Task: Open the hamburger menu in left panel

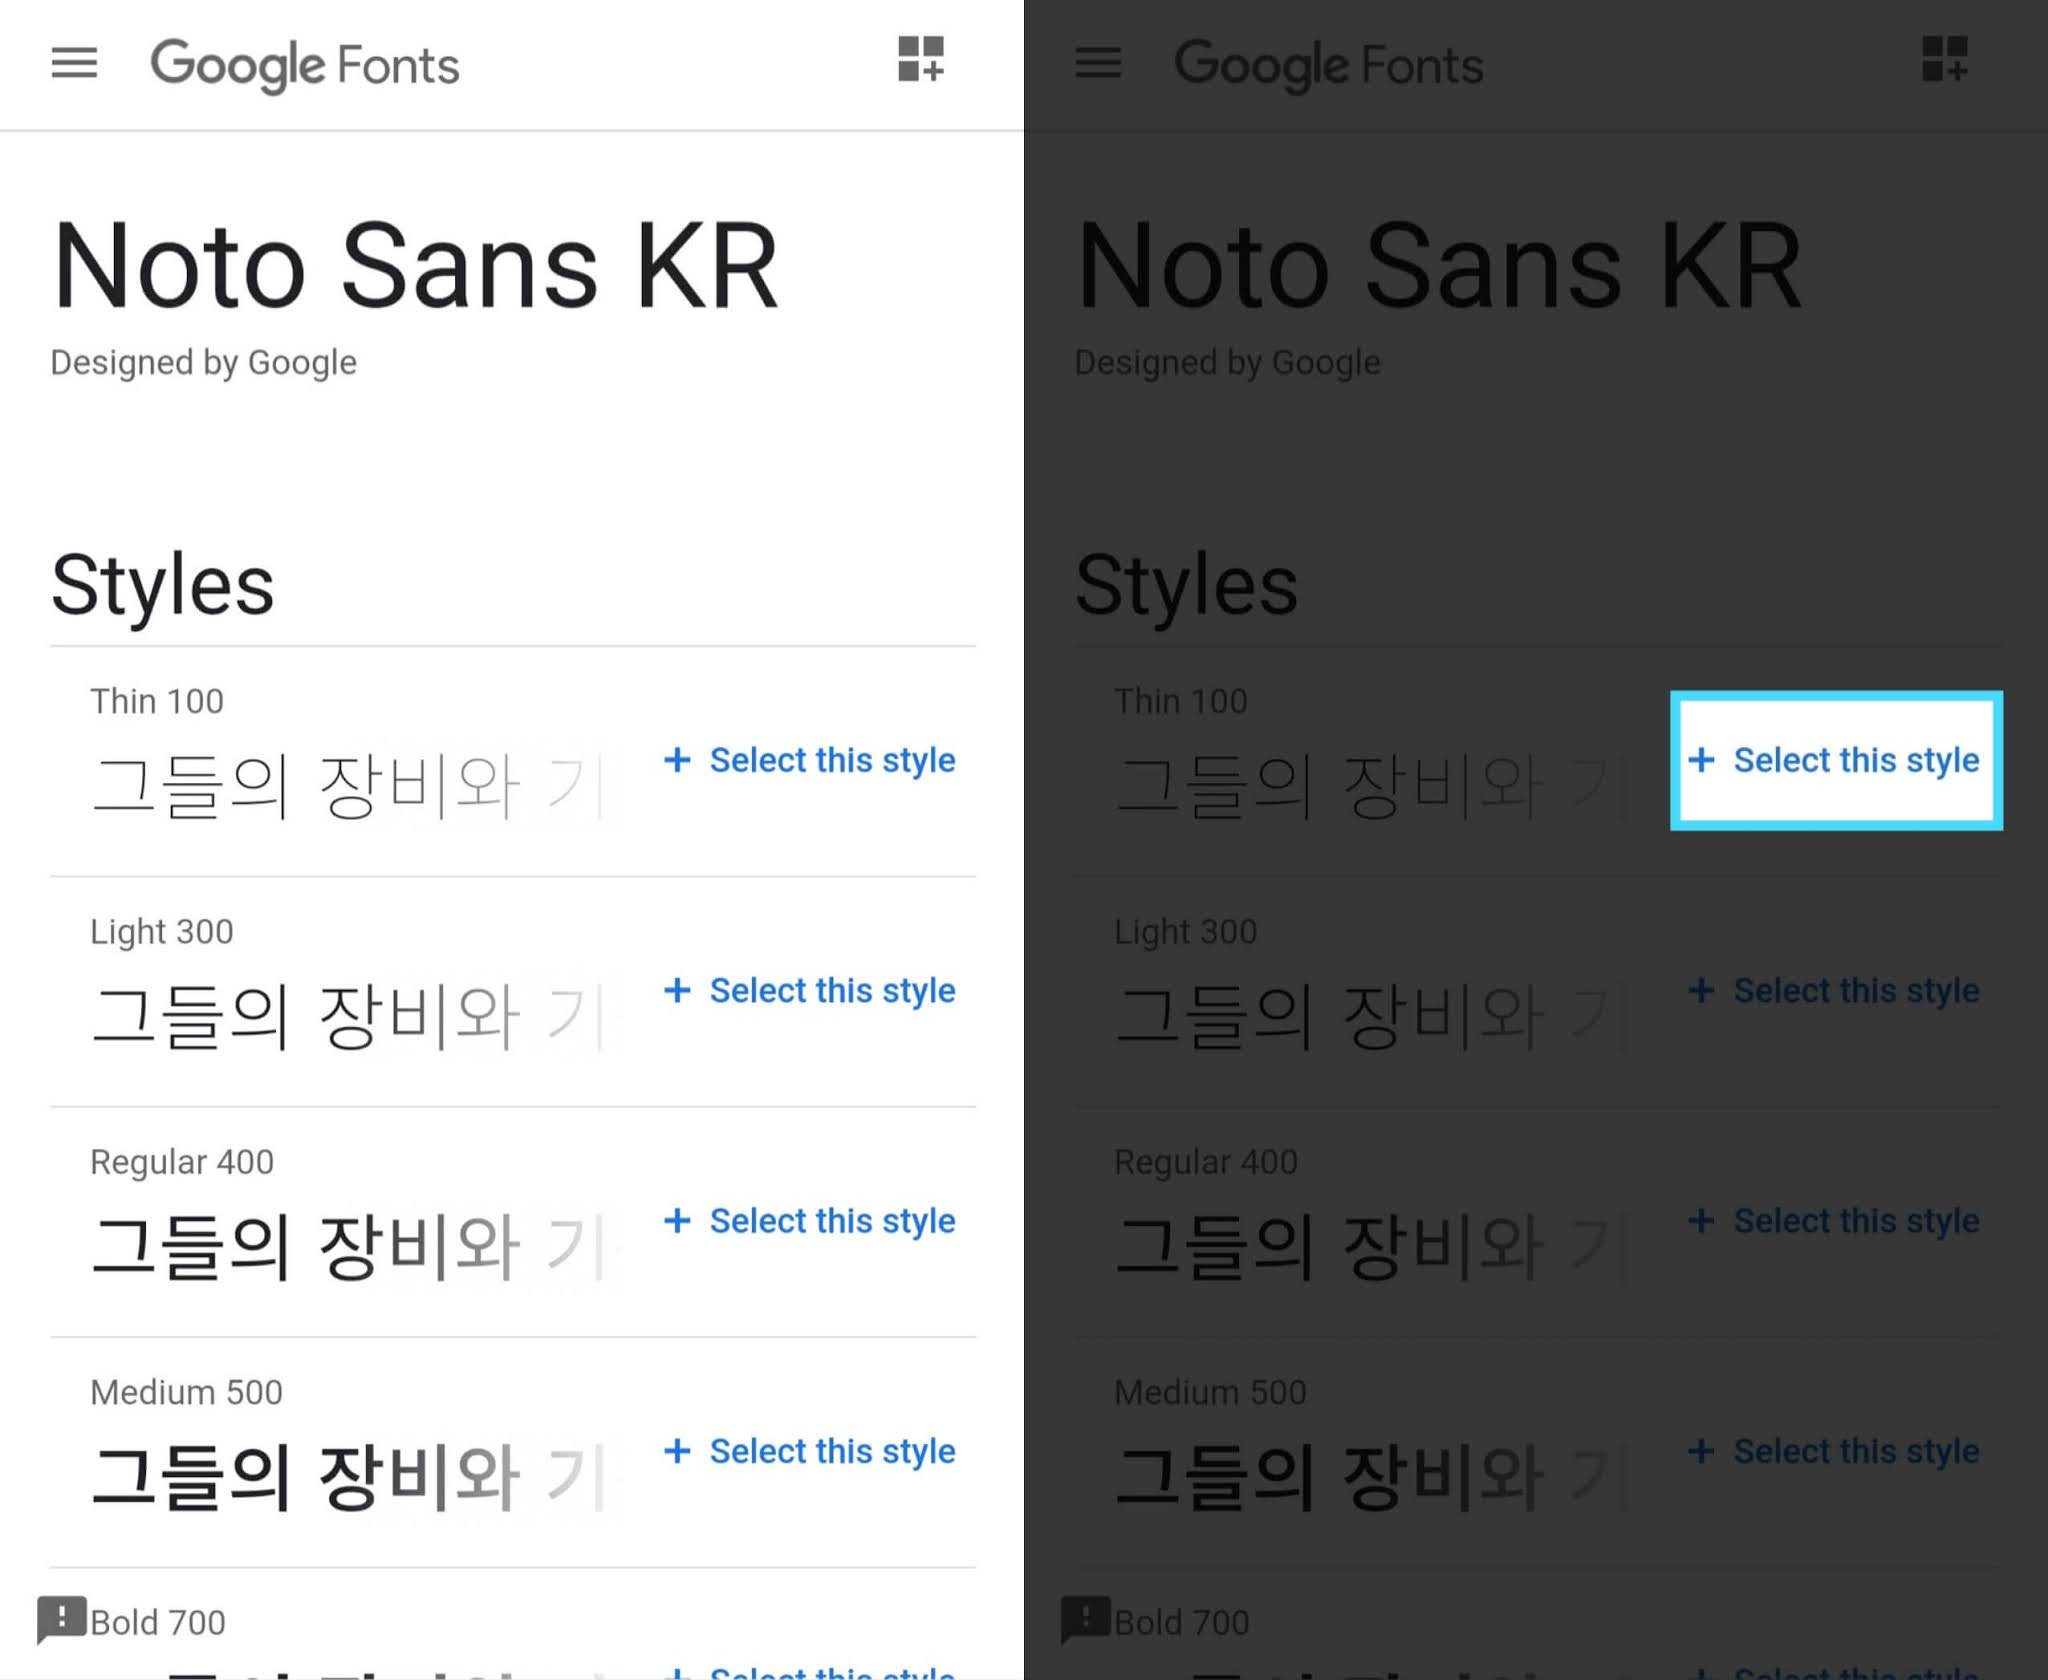Action: 74,63
